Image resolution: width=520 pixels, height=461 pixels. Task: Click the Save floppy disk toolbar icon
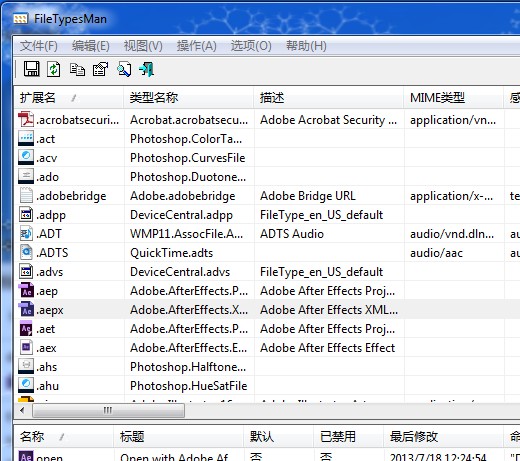coord(31,69)
